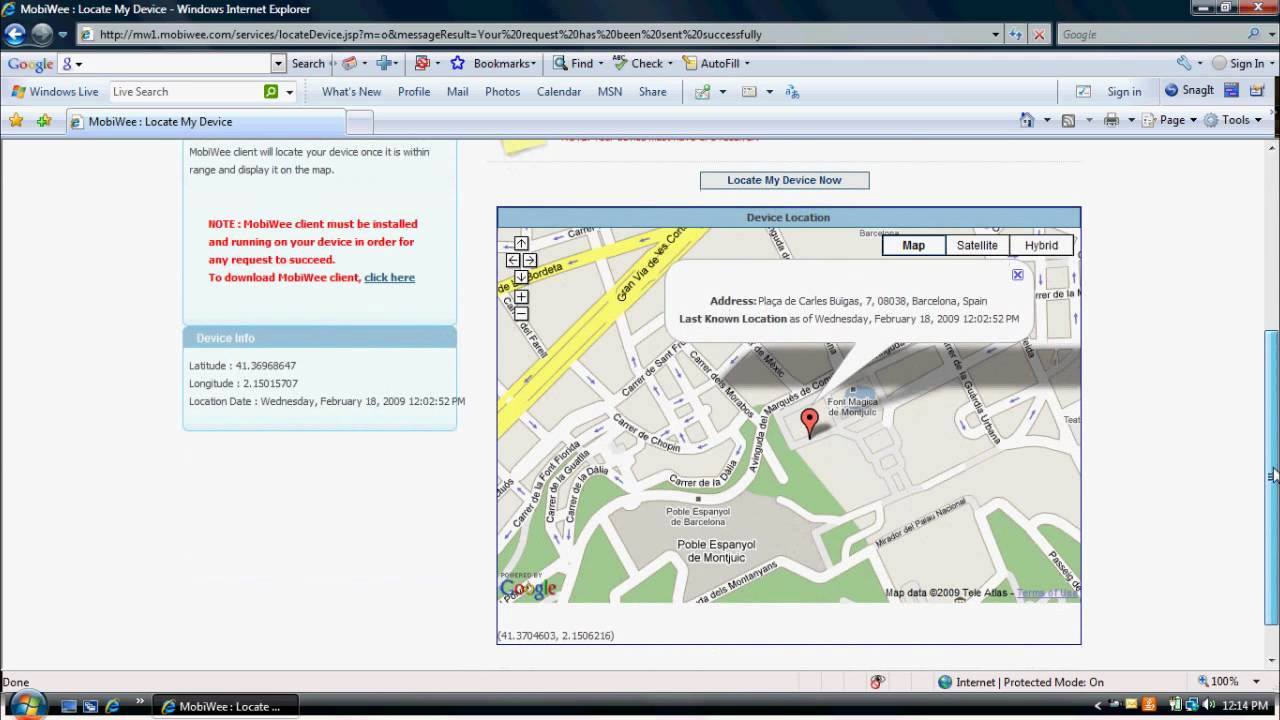Switch the map to Map view
Viewport: 1280px width, 720px height.
(x=914, y=245)
